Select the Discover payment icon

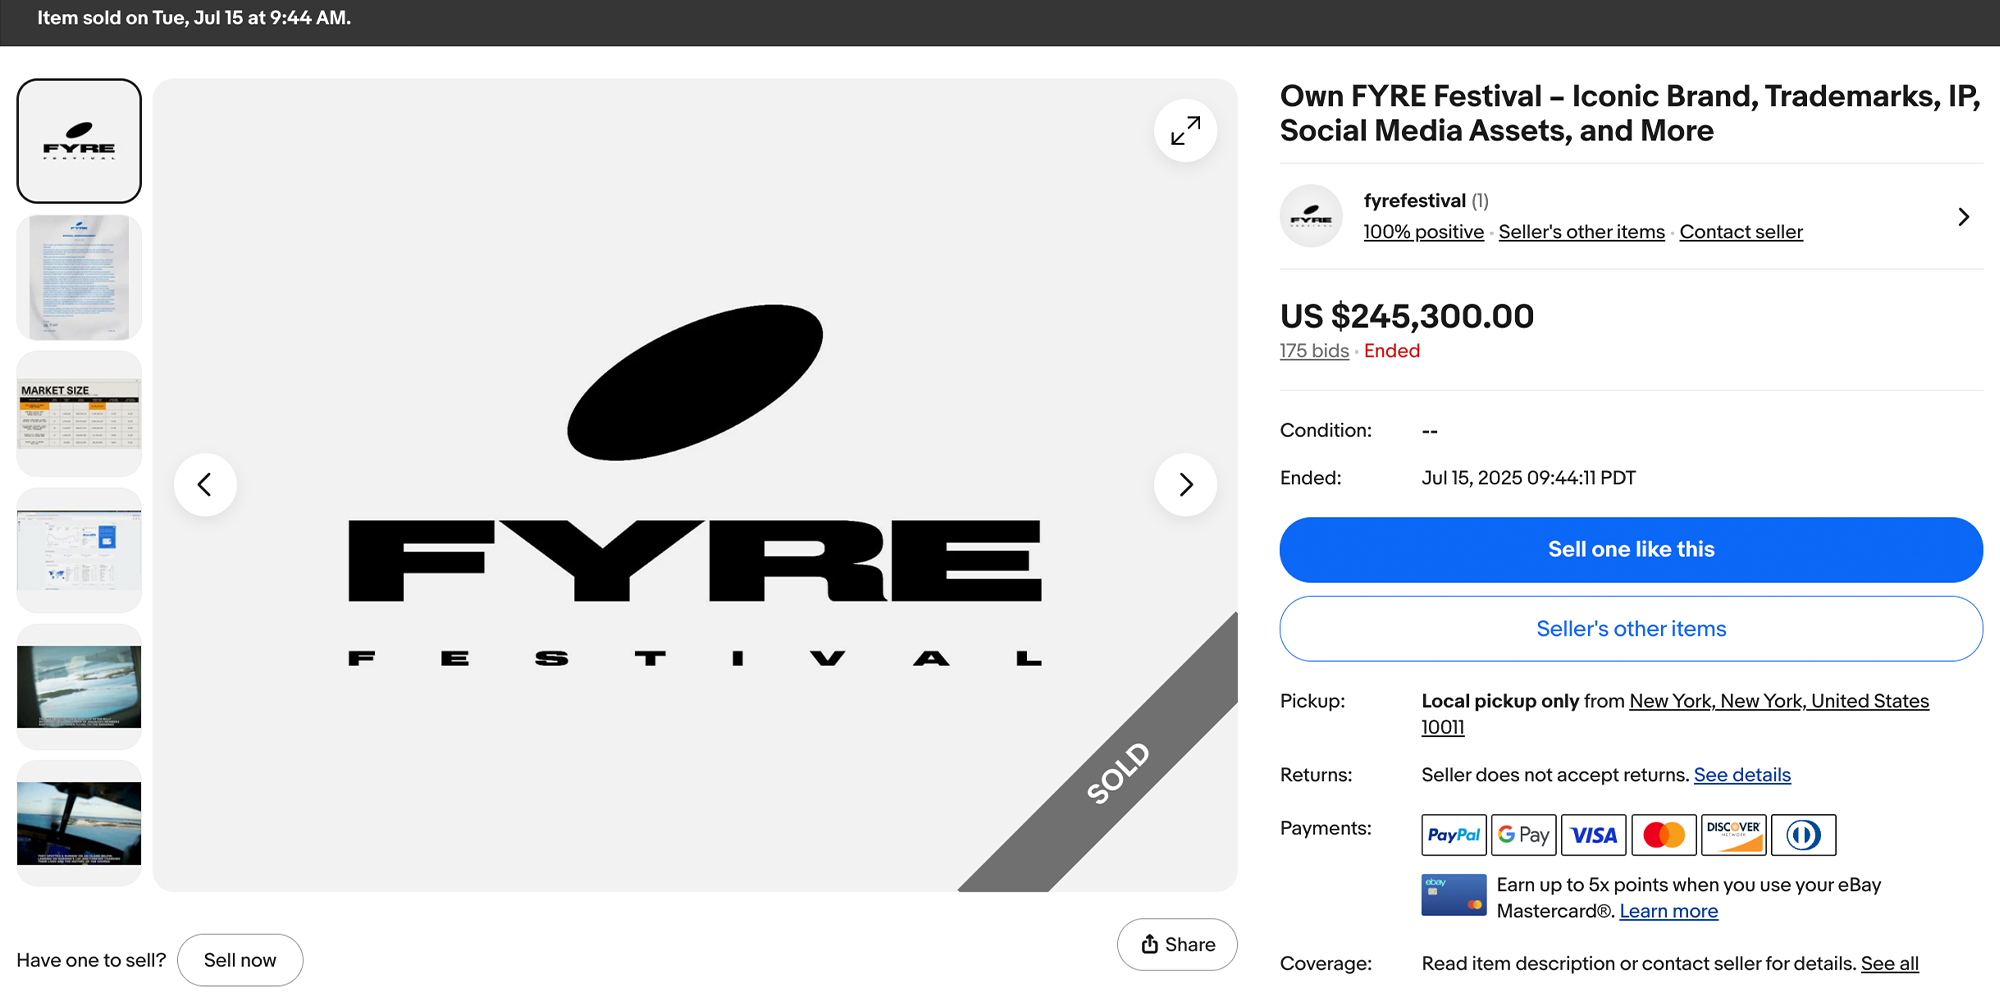coord(1733,835)
